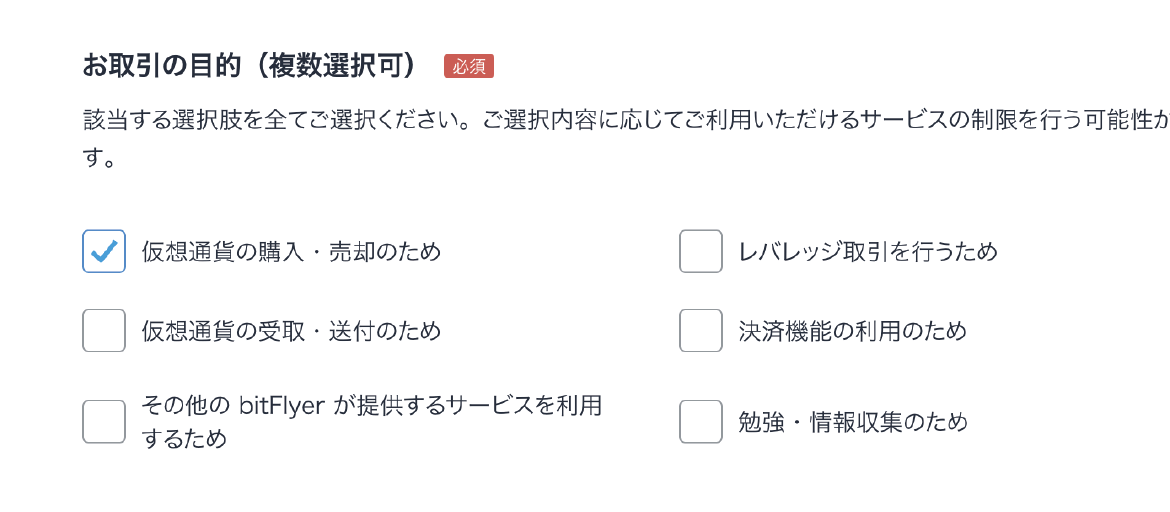Viewport: 1170px width, 512px height.
Task: Click the 仮想通貨の購入・売却のため label text
Action: (291, 252)
